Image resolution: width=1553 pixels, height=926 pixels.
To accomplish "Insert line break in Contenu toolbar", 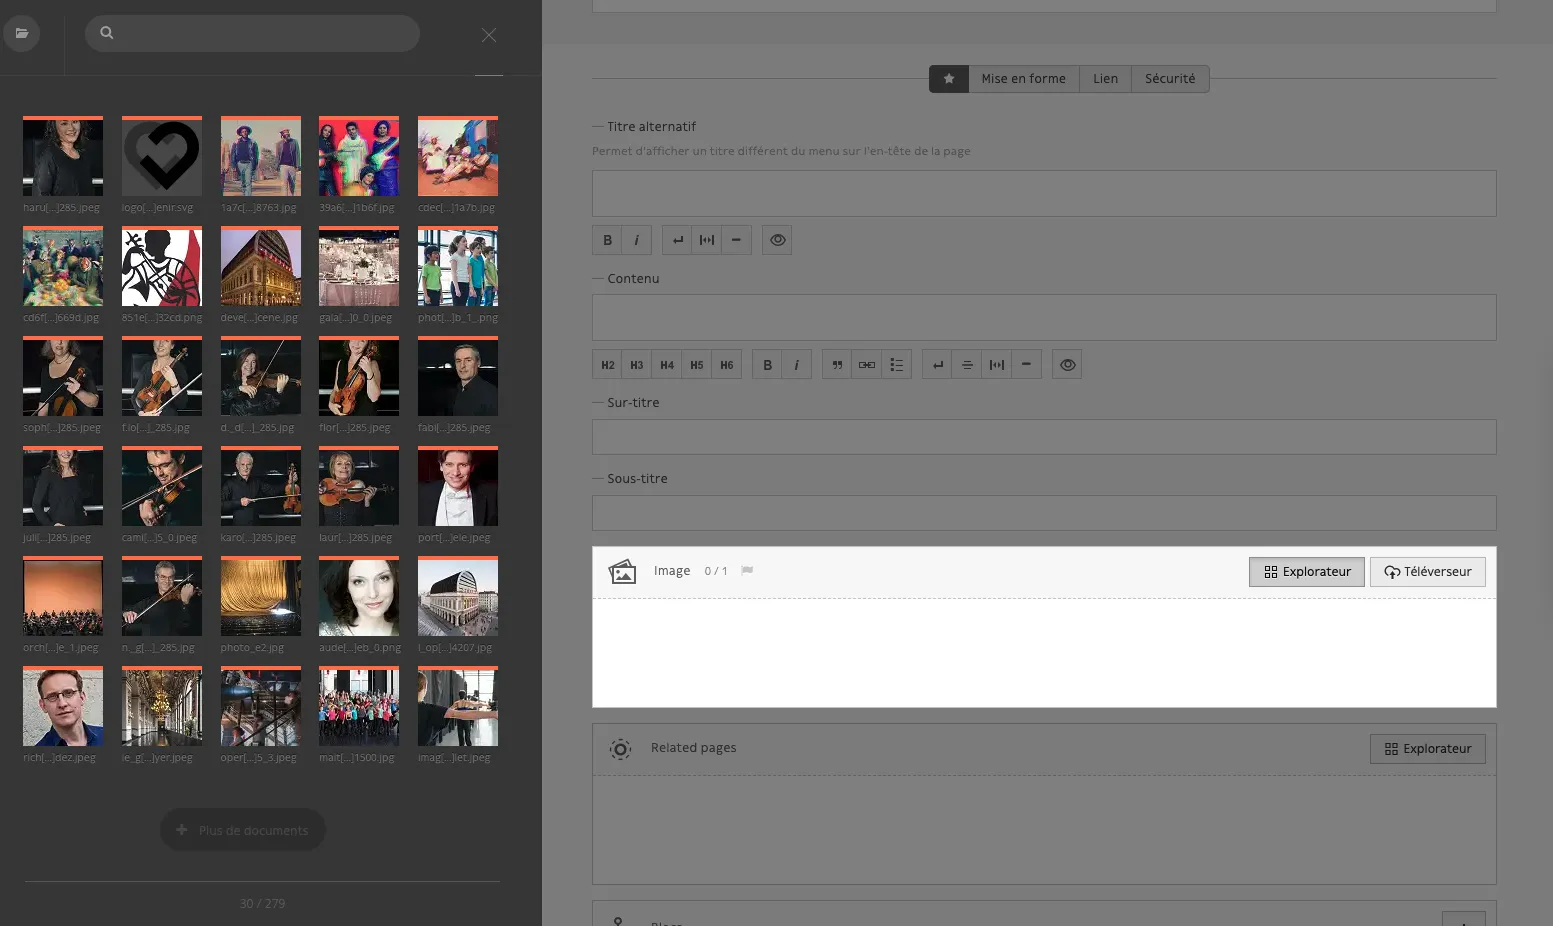I will pyautogui.click(x=937, y=365).
